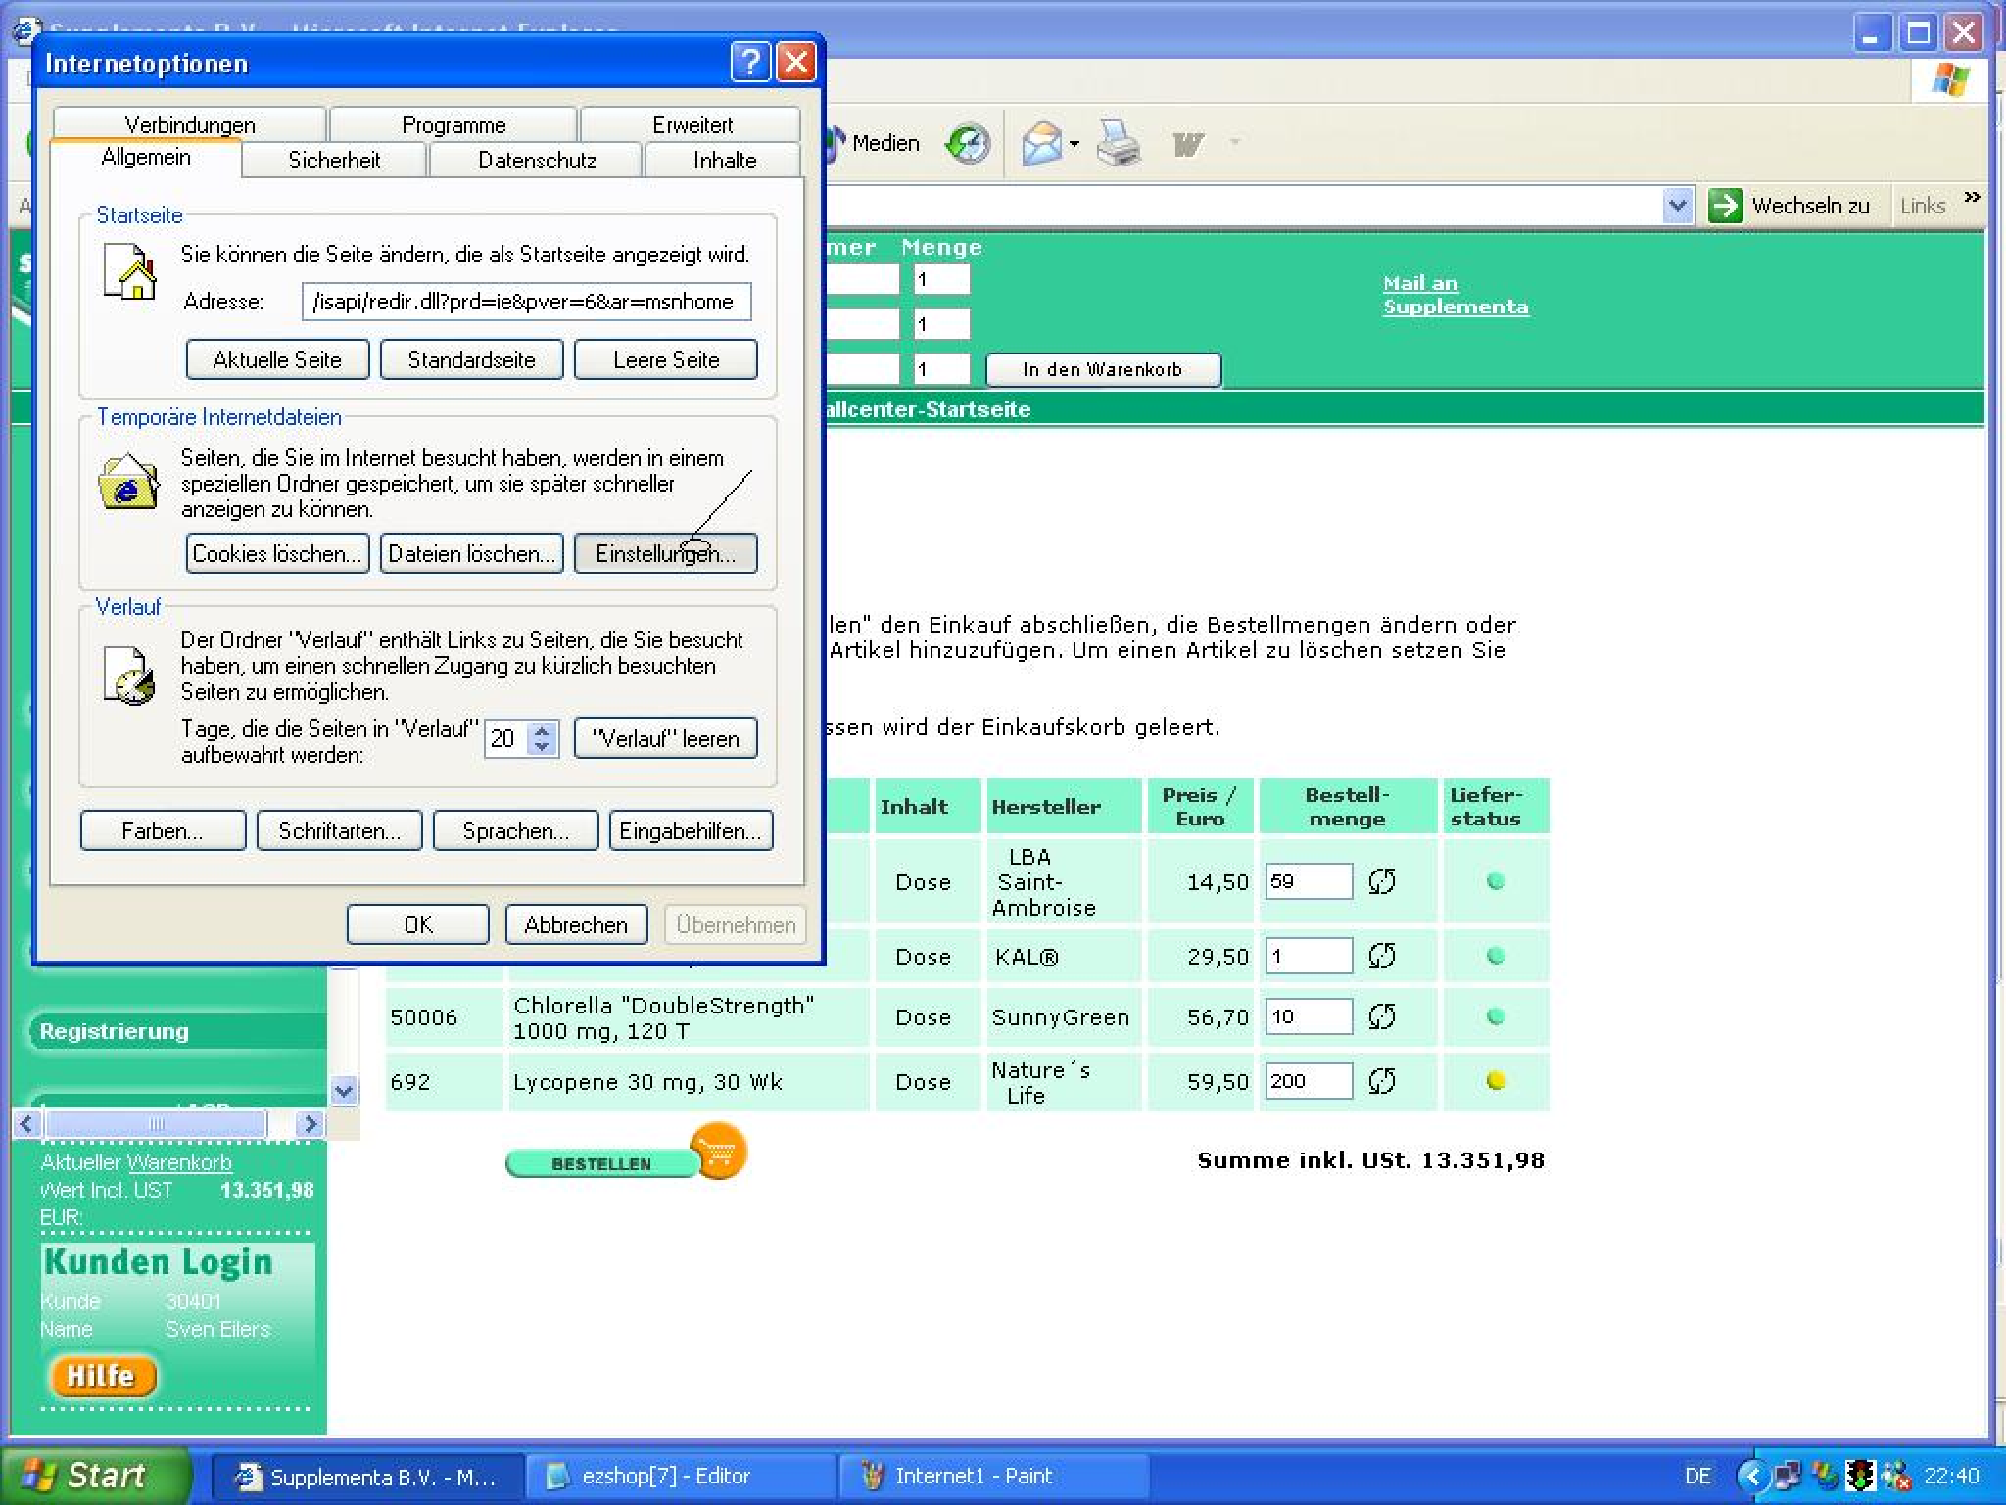Click refresh icon for Lycopene quantity 200
The height and width of the screenshot is (1505, 2008).
tap(1381, 1081)
